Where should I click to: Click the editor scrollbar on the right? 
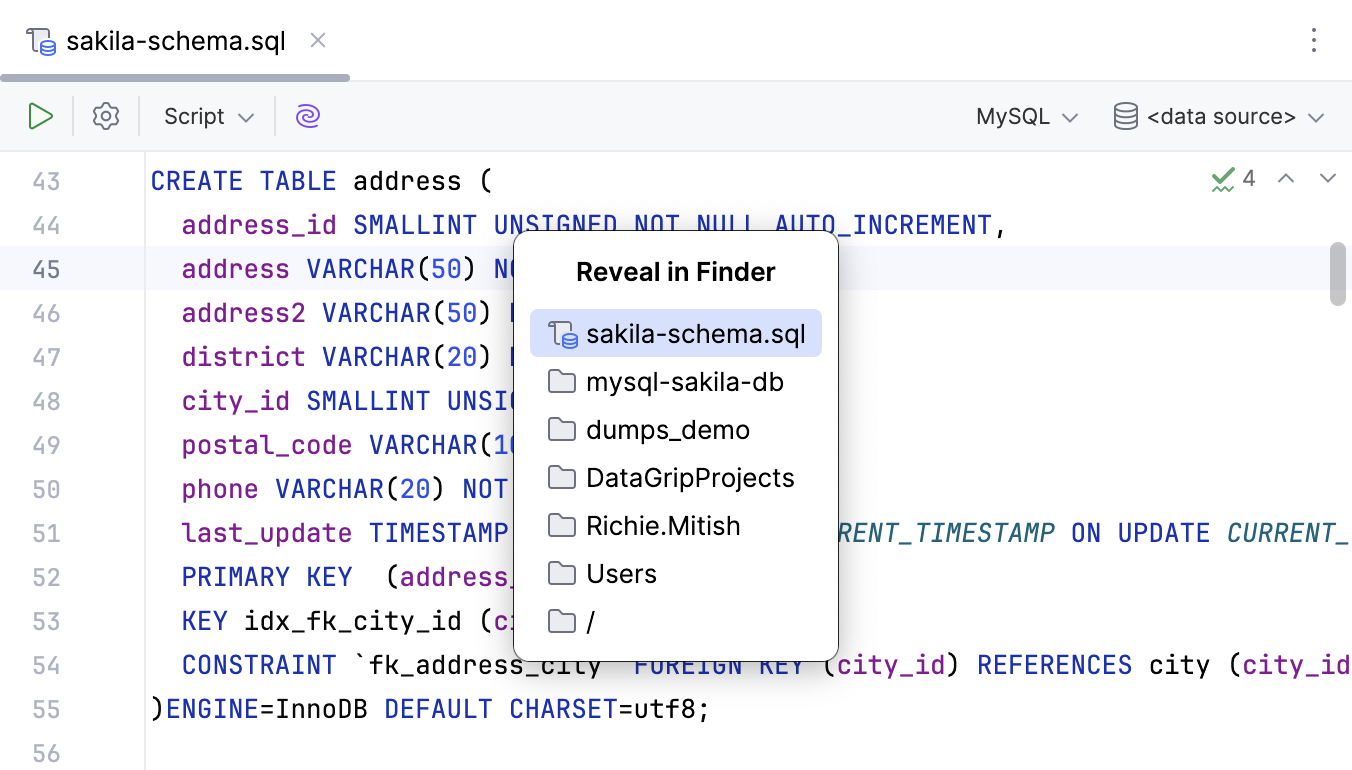(x=1339, y=273)
